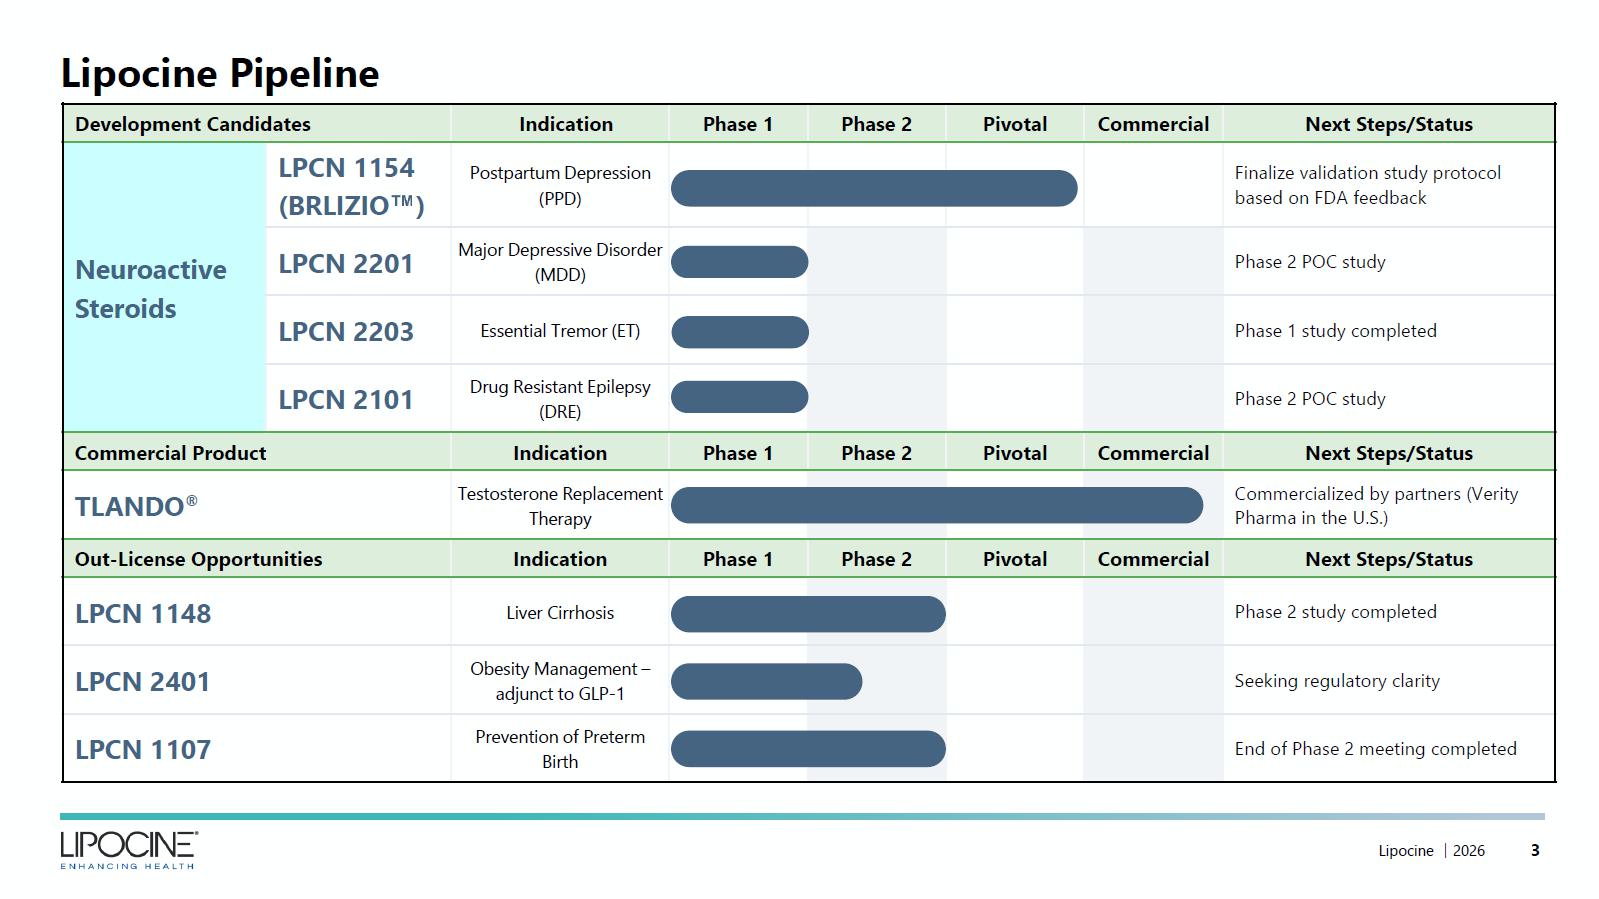Click the LPCN 1107 progress bar

tap(808, 749)
